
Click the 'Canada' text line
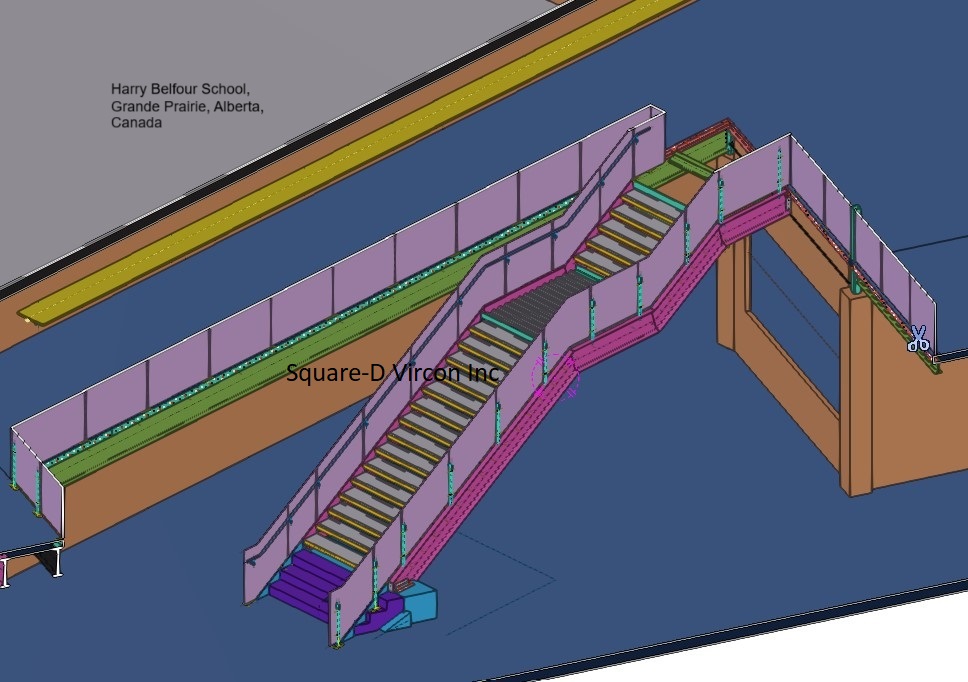(136, 123)
